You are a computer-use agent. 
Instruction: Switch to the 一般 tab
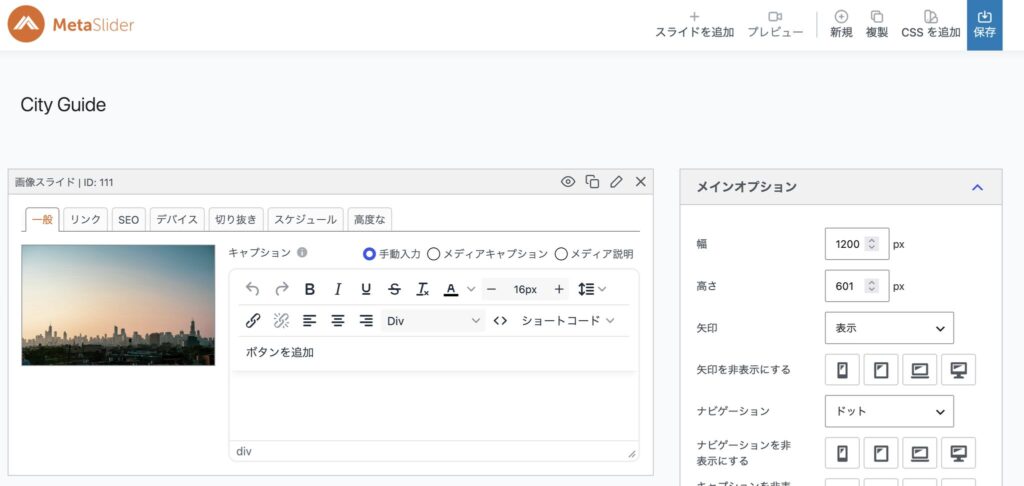42,219
